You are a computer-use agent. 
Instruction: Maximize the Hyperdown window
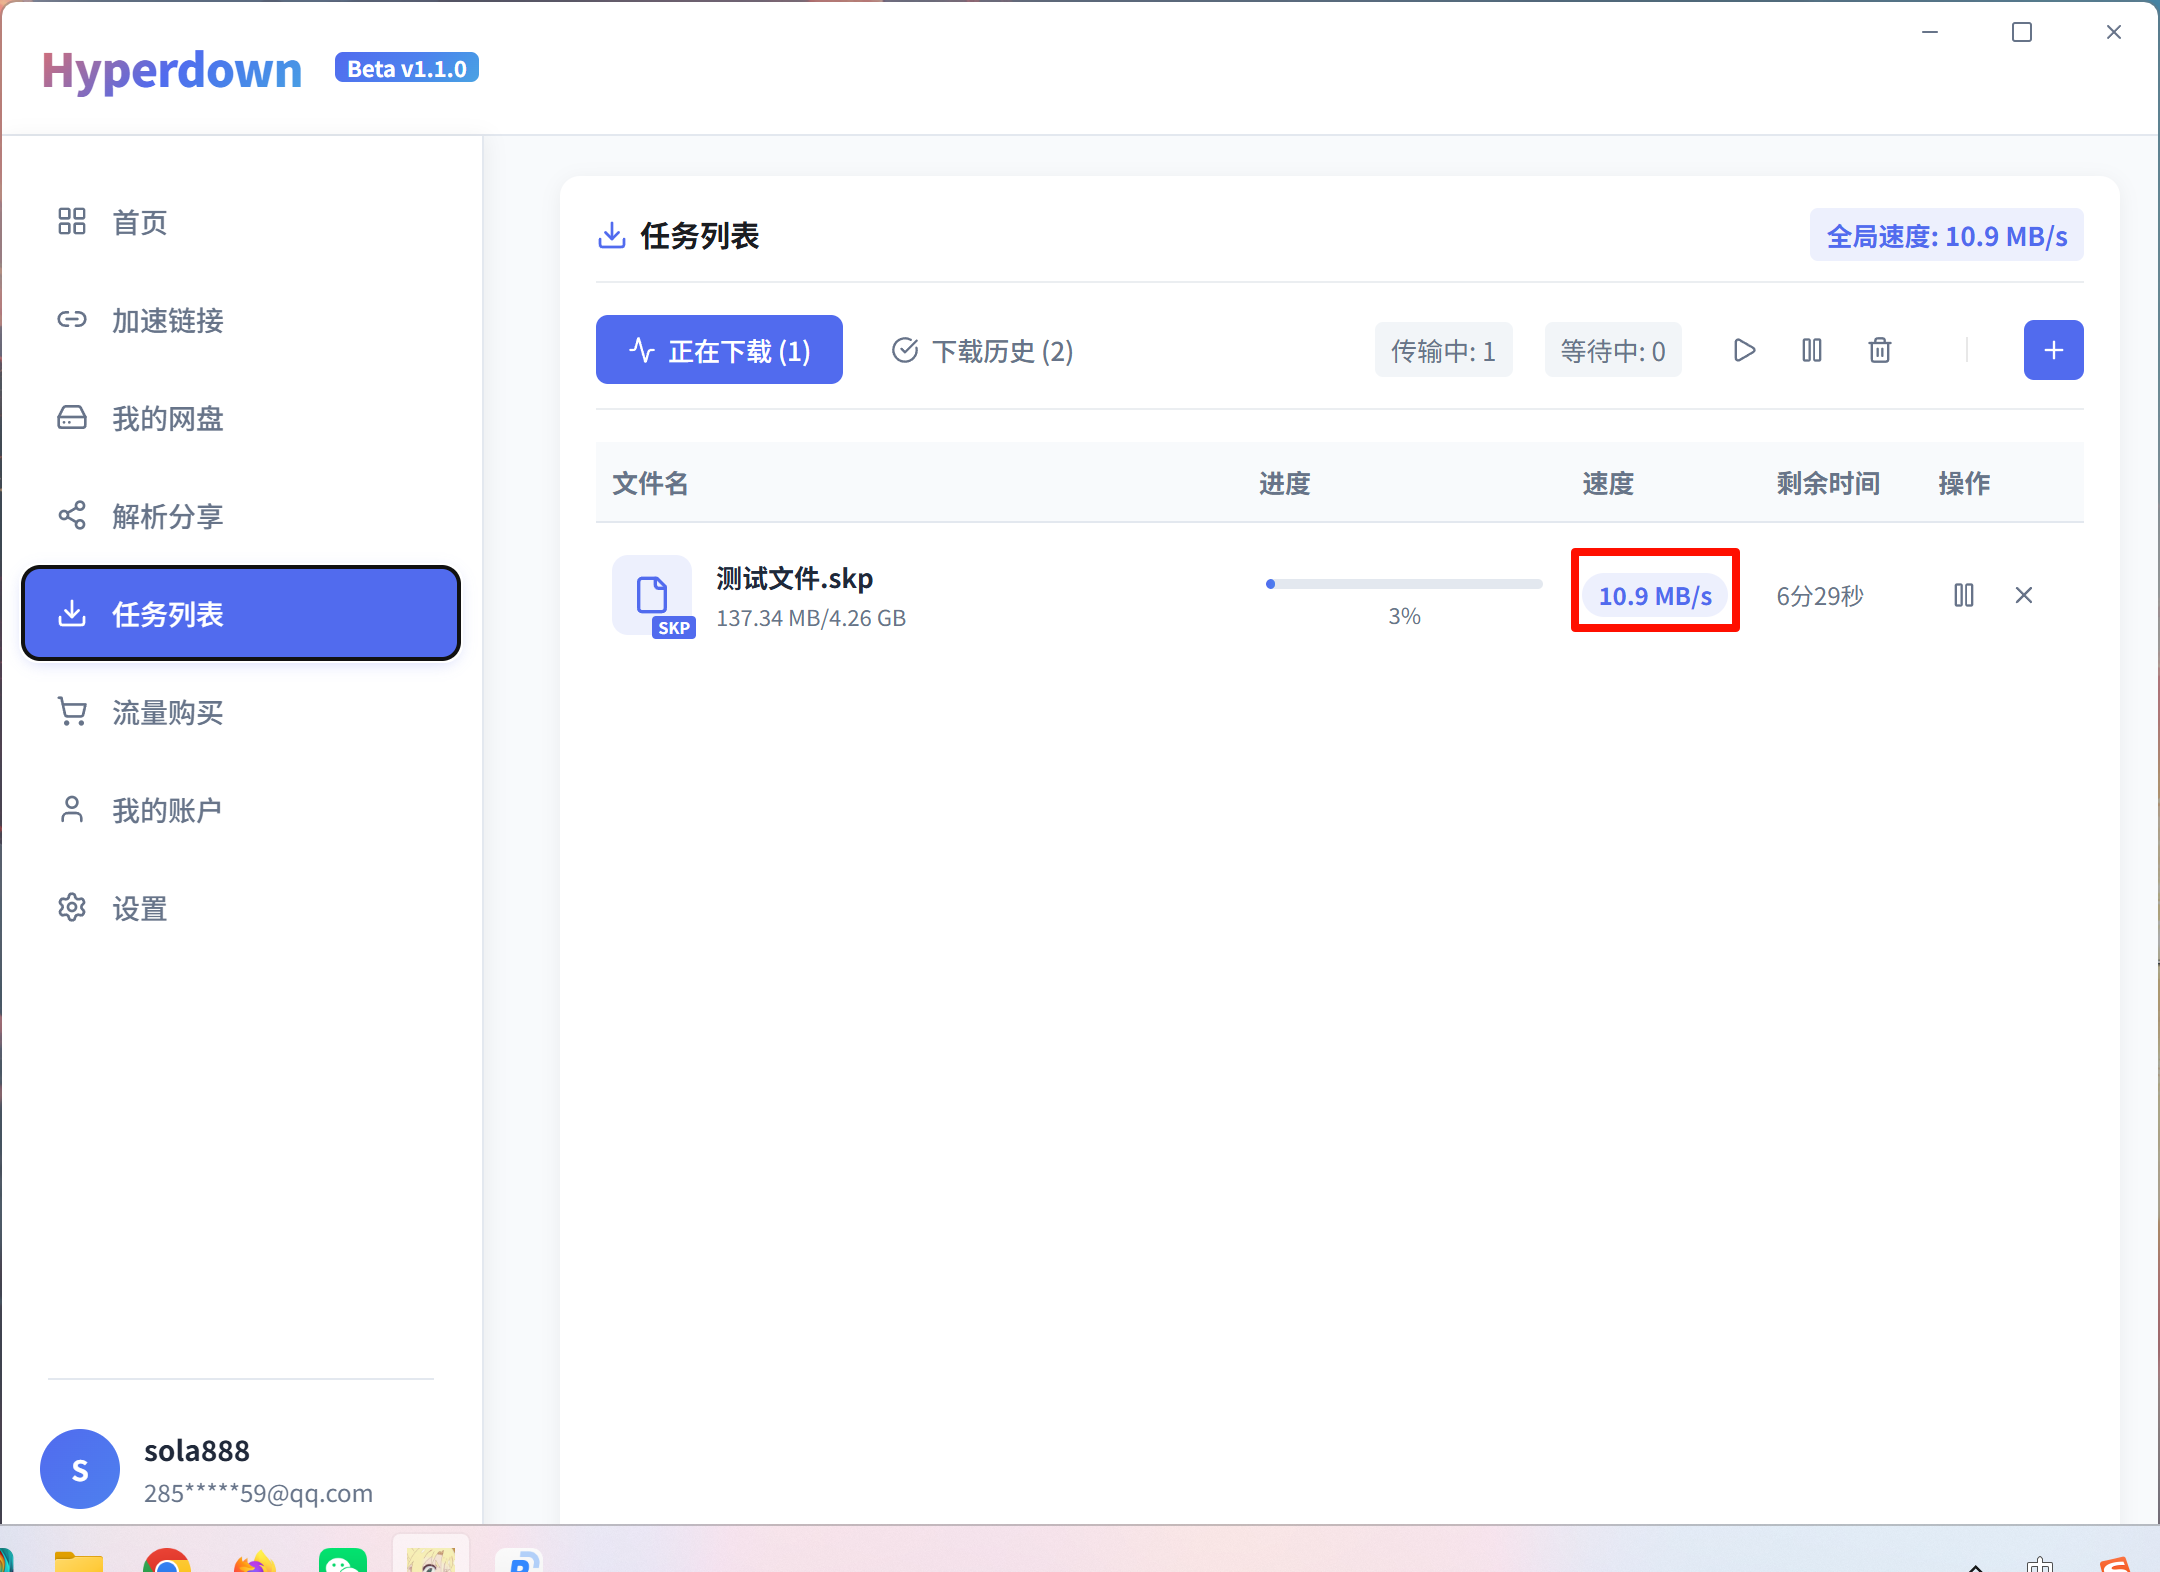[x=2022, y=32]
